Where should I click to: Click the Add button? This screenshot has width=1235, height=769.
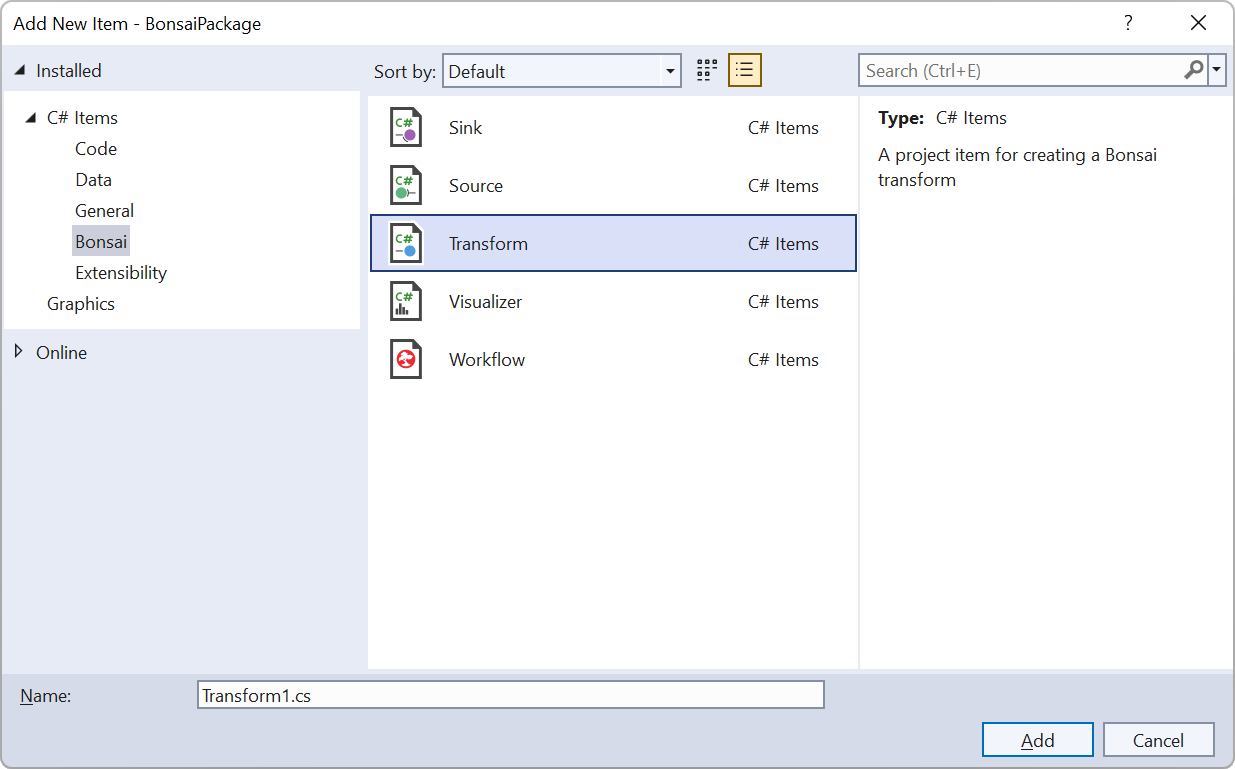[x=1038, y=740]
